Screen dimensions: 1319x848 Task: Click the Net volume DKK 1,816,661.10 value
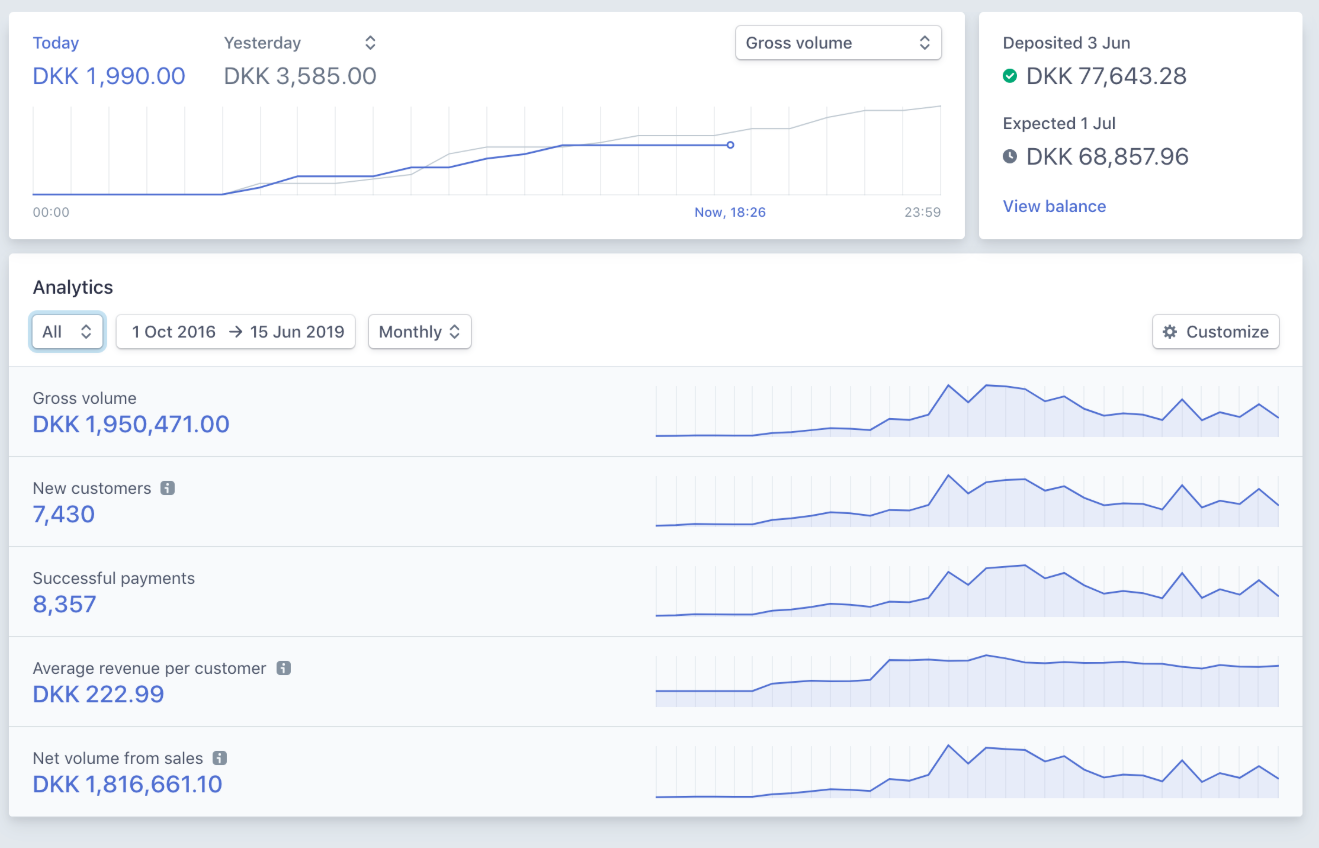(128, 785)
